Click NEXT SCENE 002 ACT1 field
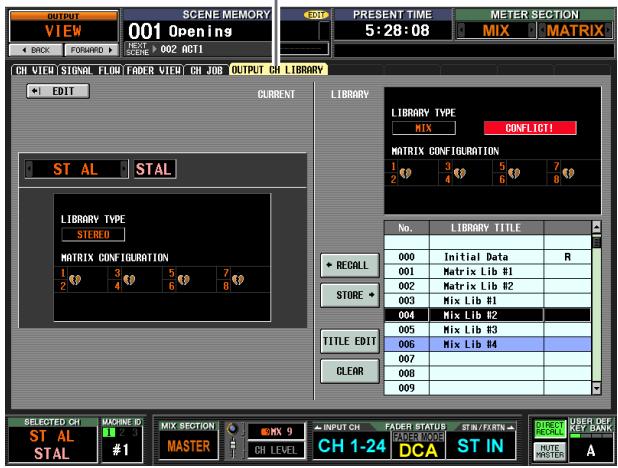The height and width of the screenshot is (468, 618). tap(227, 49)
